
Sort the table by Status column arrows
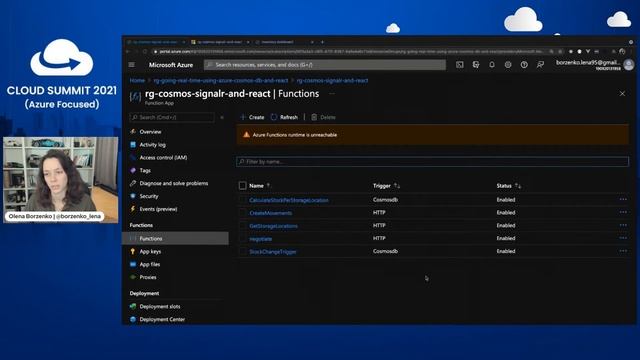coord(518,186)
